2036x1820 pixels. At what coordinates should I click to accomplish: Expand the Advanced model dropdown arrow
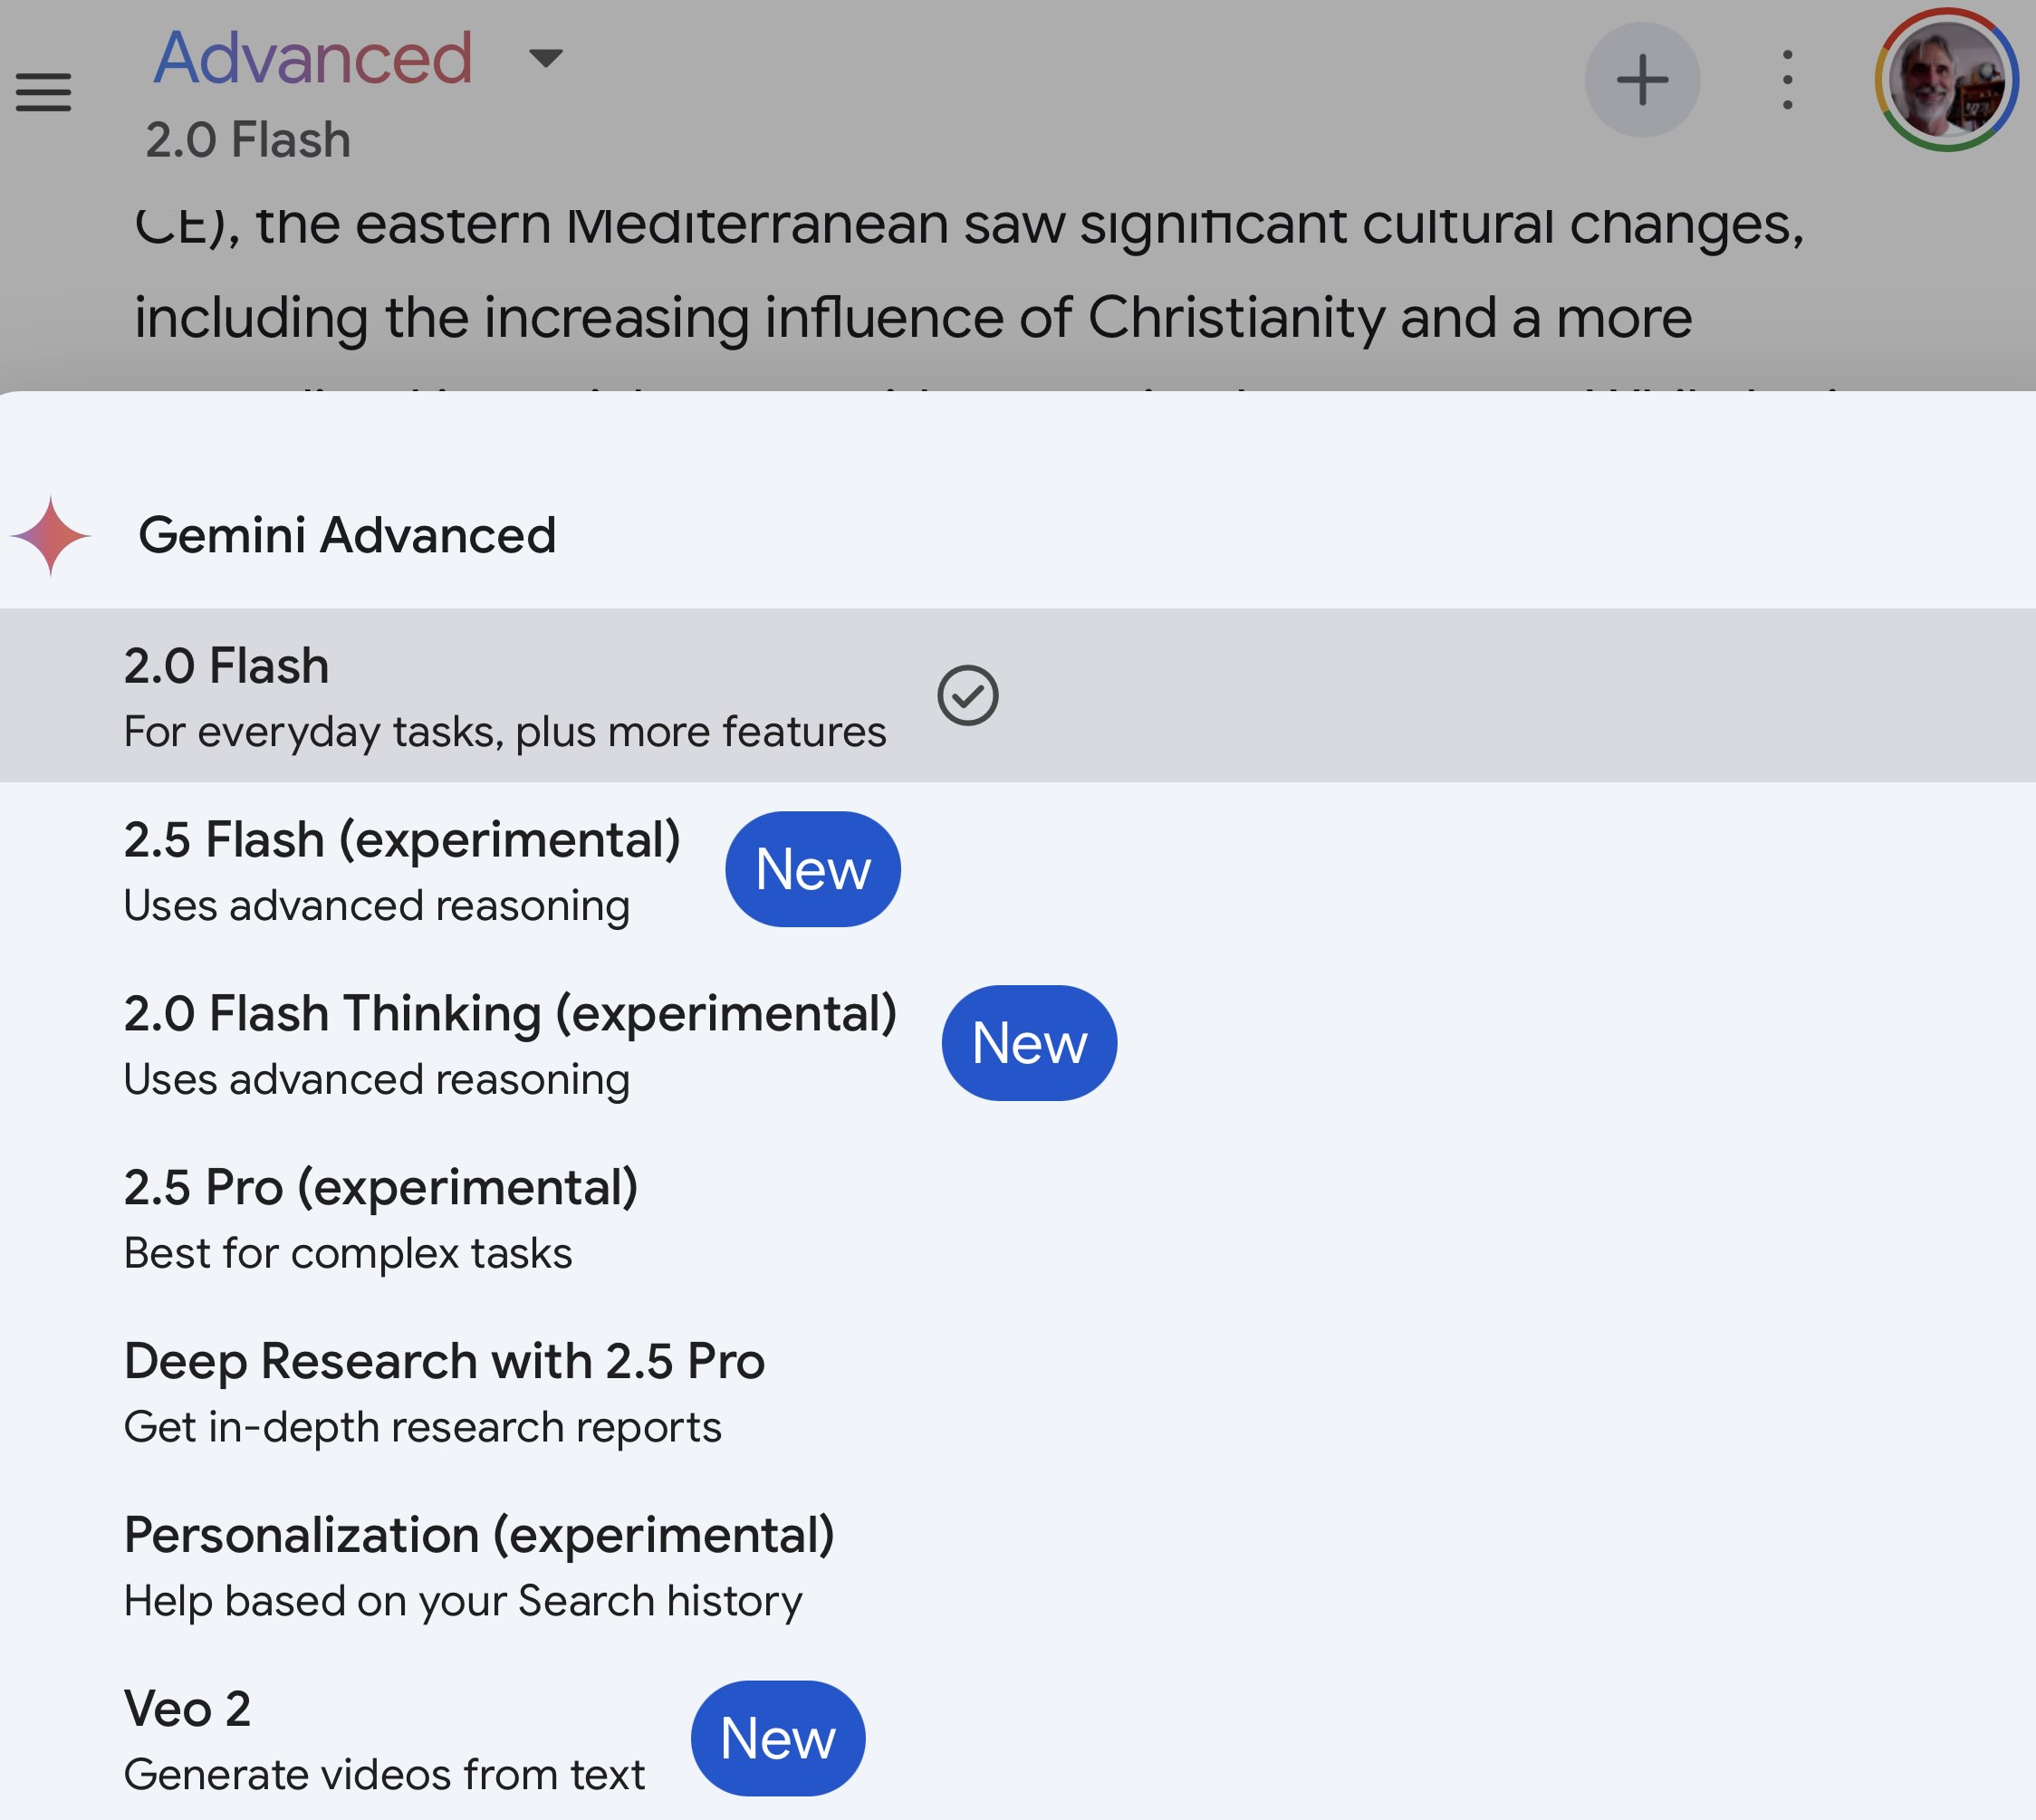546,58
